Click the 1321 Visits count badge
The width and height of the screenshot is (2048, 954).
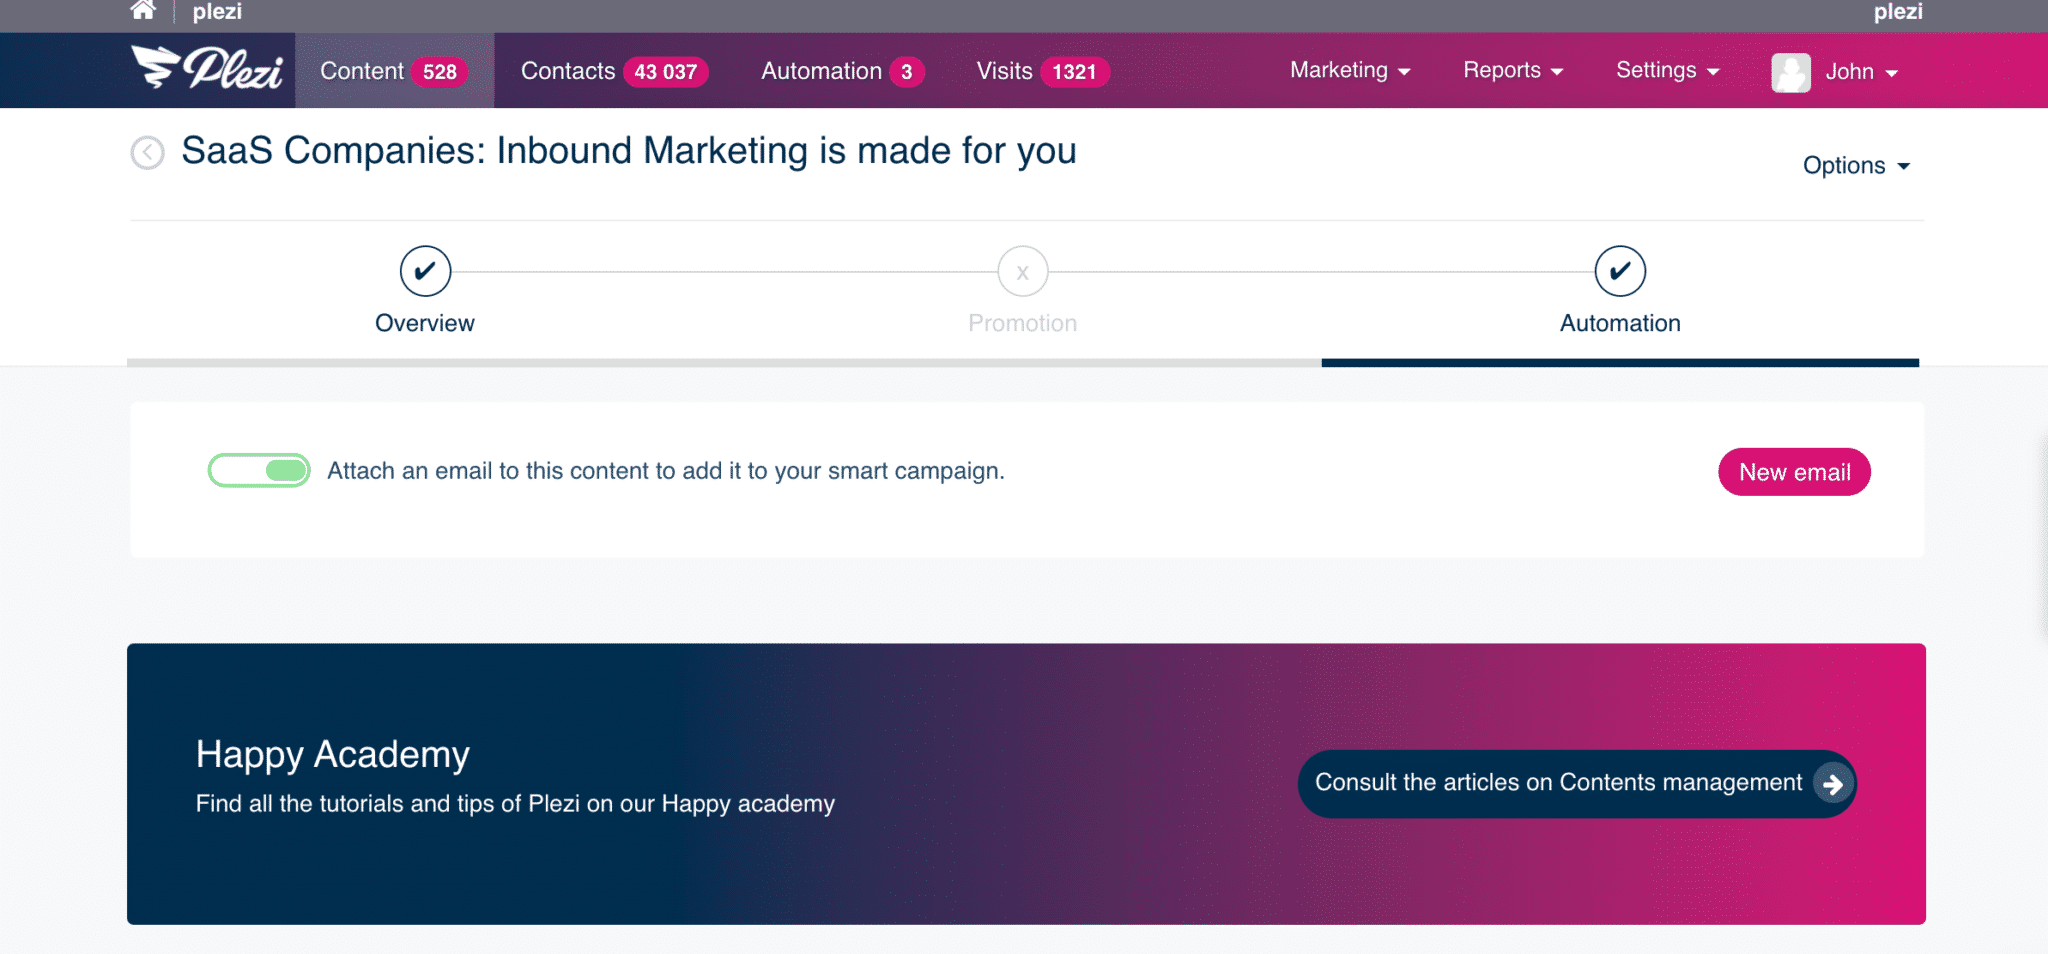pyautogui.click(x=1074, y=72)
